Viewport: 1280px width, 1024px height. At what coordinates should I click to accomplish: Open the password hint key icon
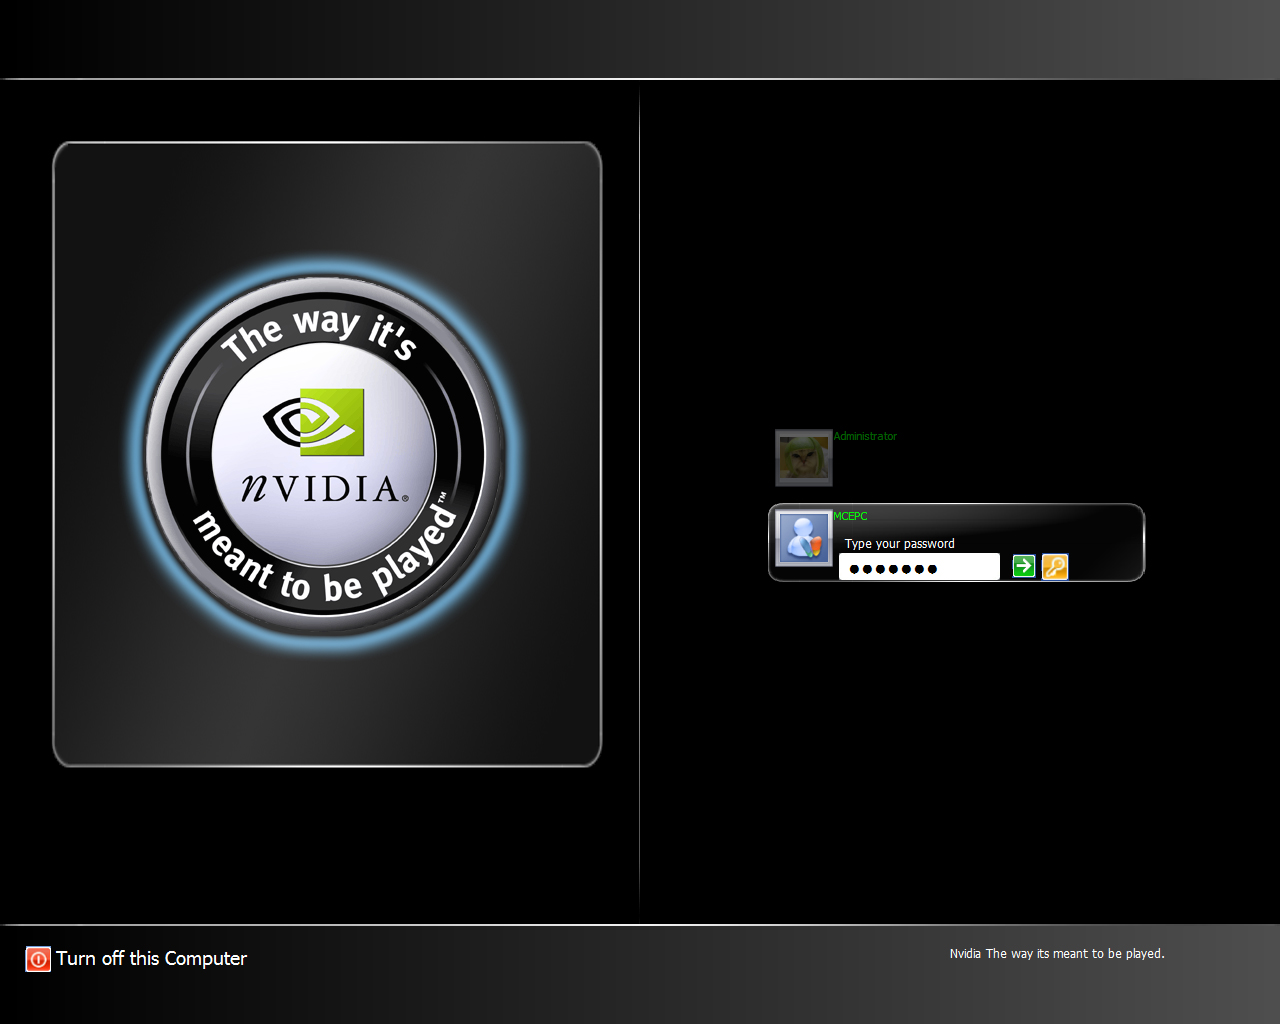(x=1055, y=566)
